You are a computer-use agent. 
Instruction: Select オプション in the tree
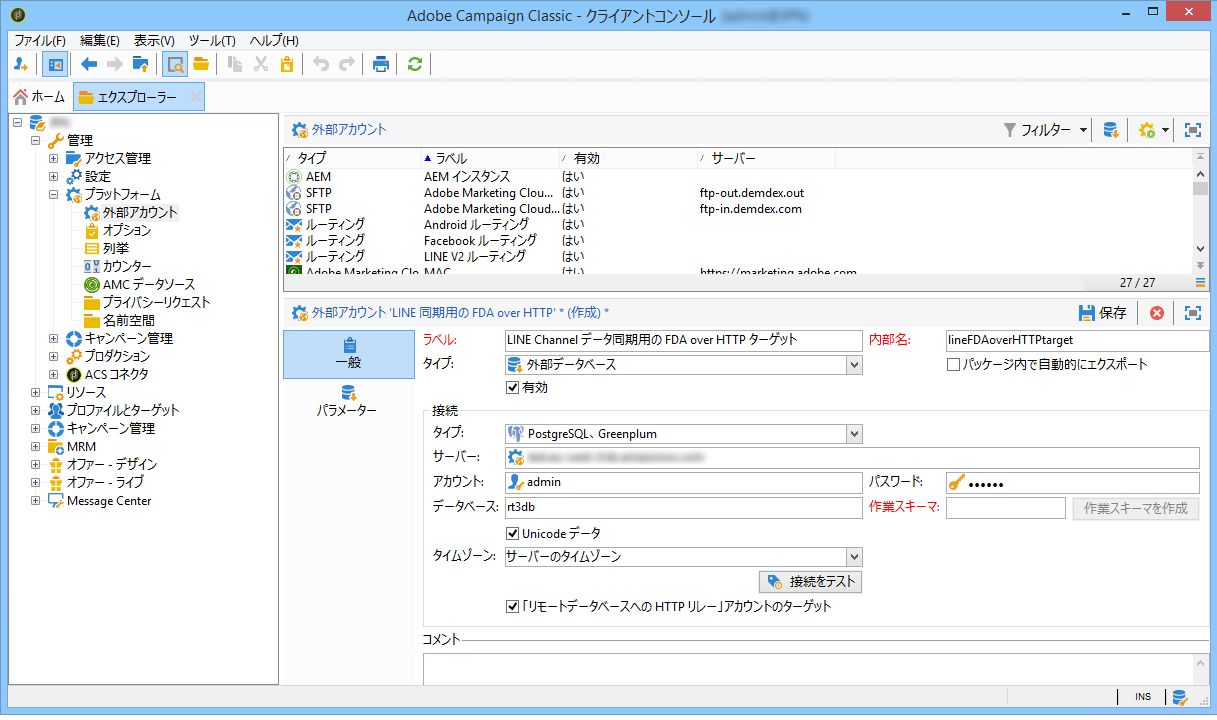point(127,230)
